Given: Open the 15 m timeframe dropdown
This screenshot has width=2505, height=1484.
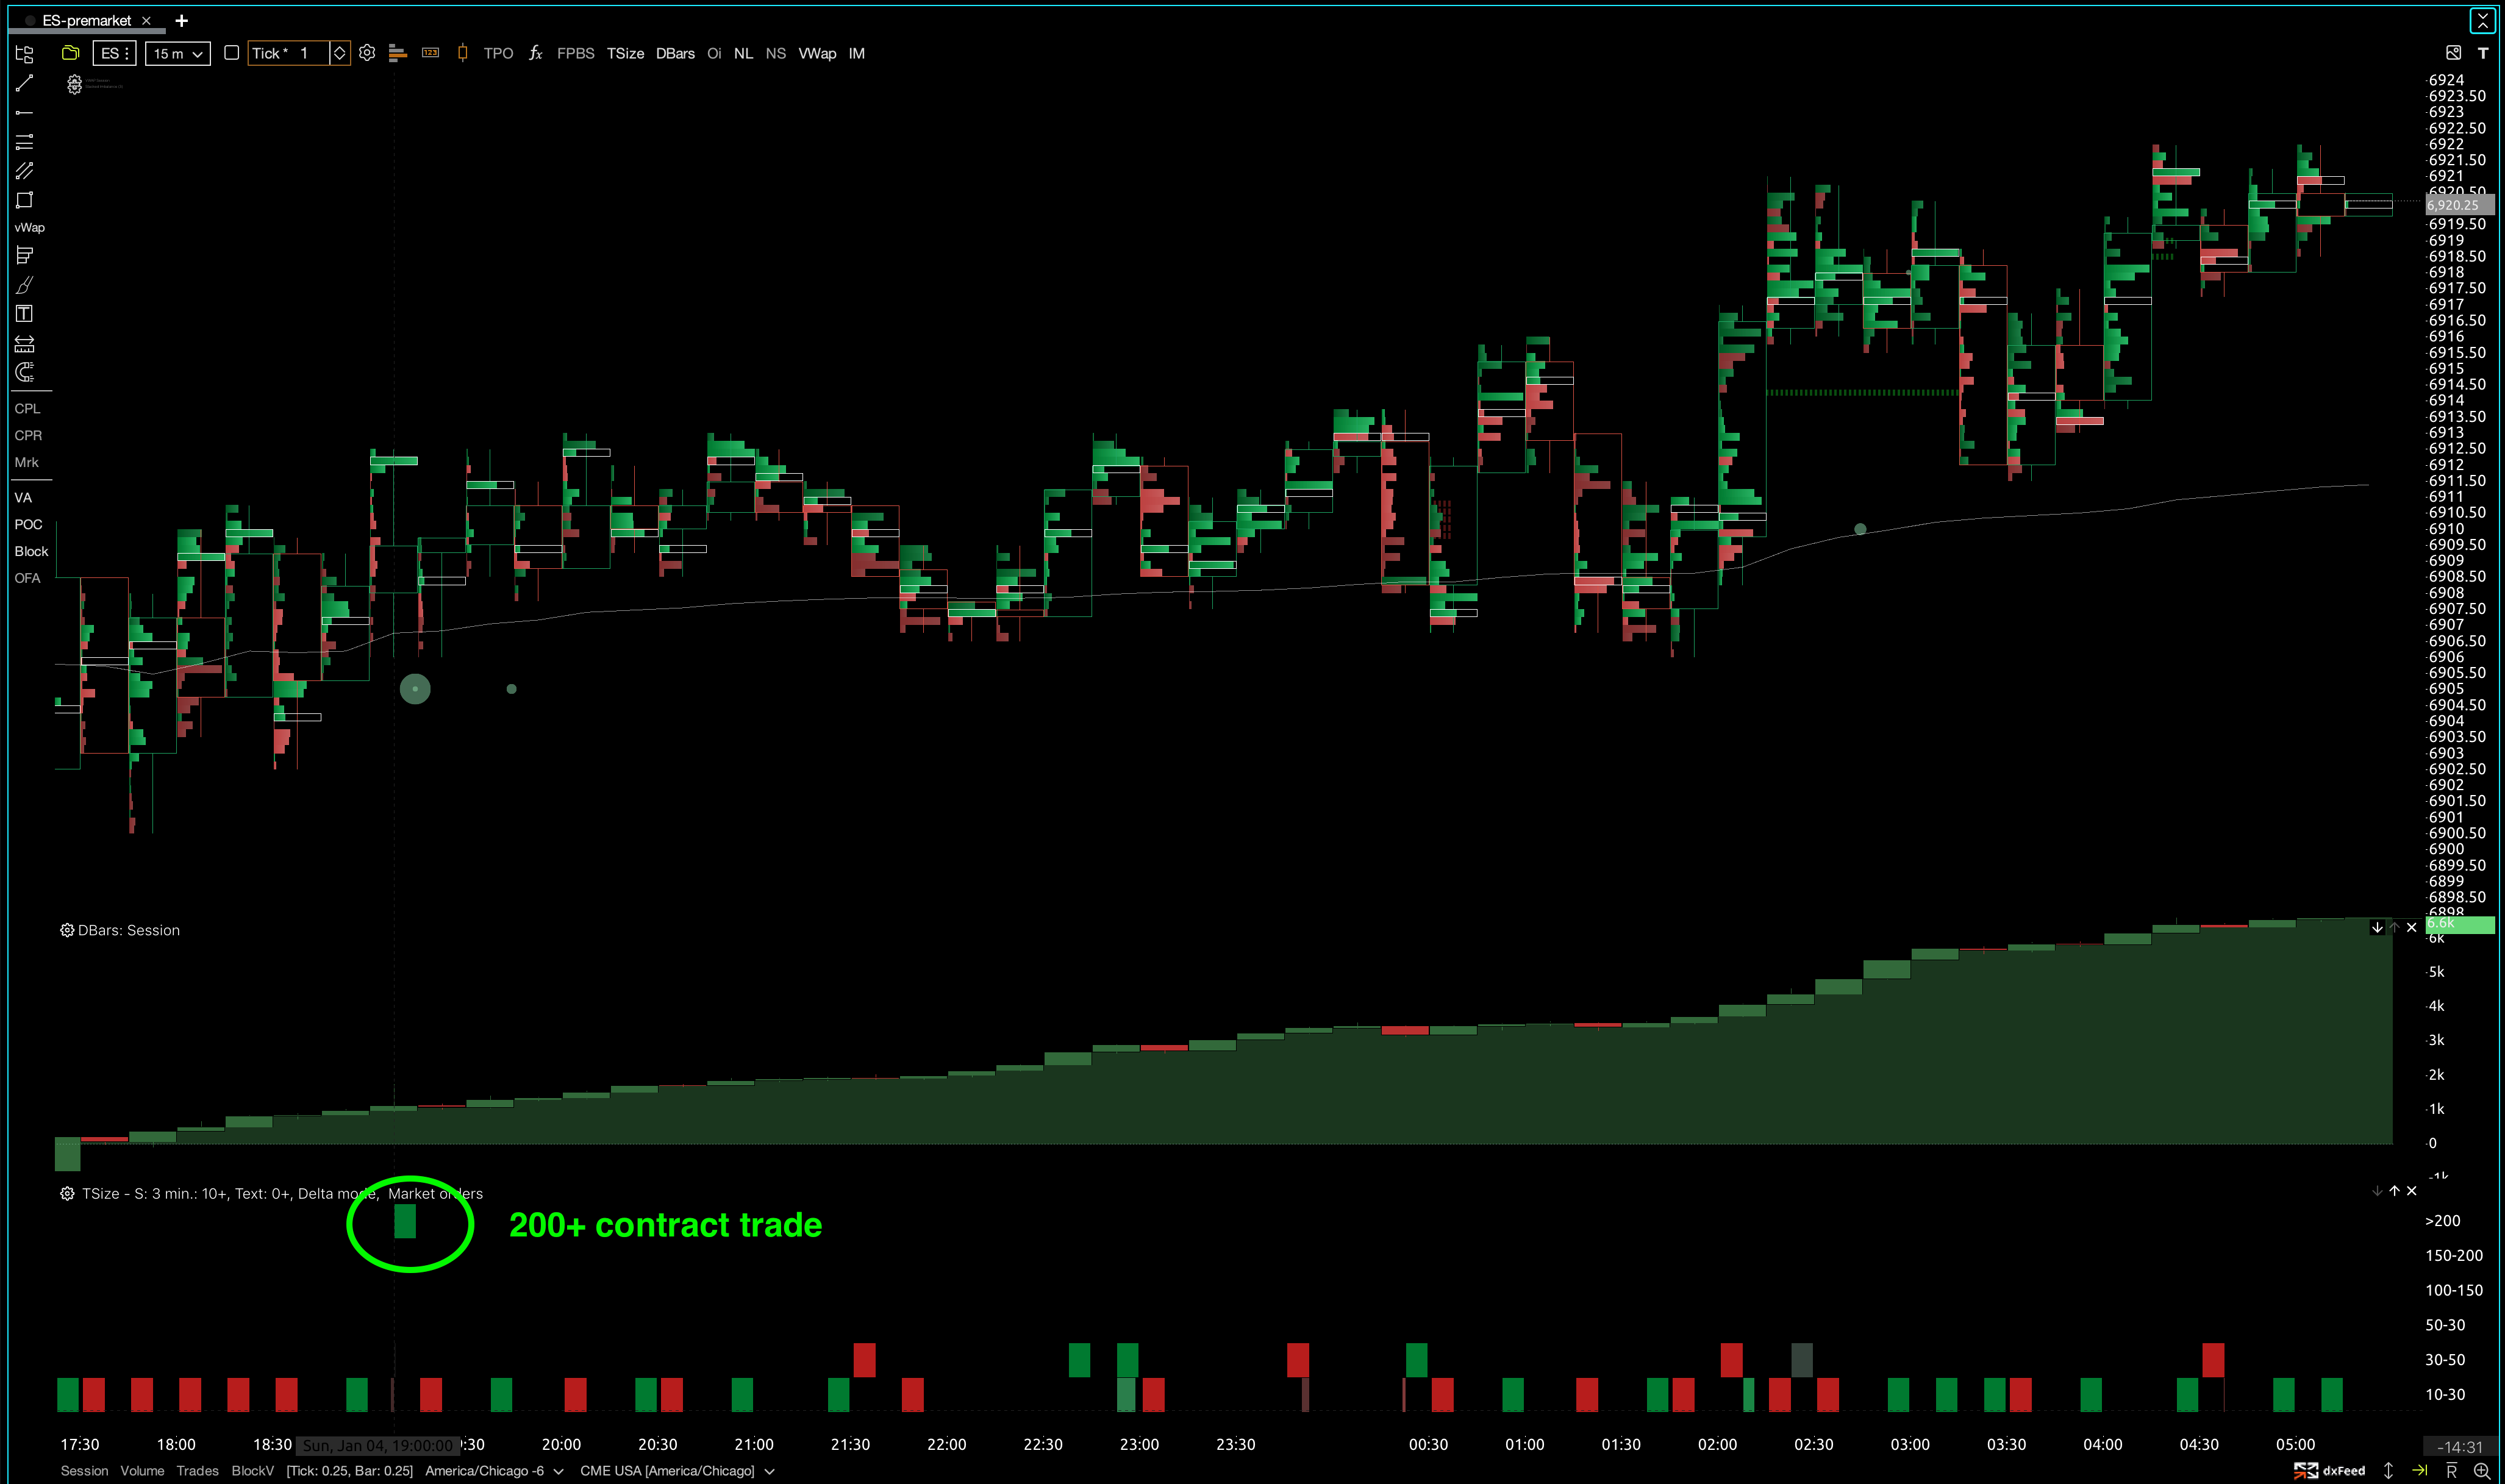Looking at the screenshot, I should coord(178,54).
